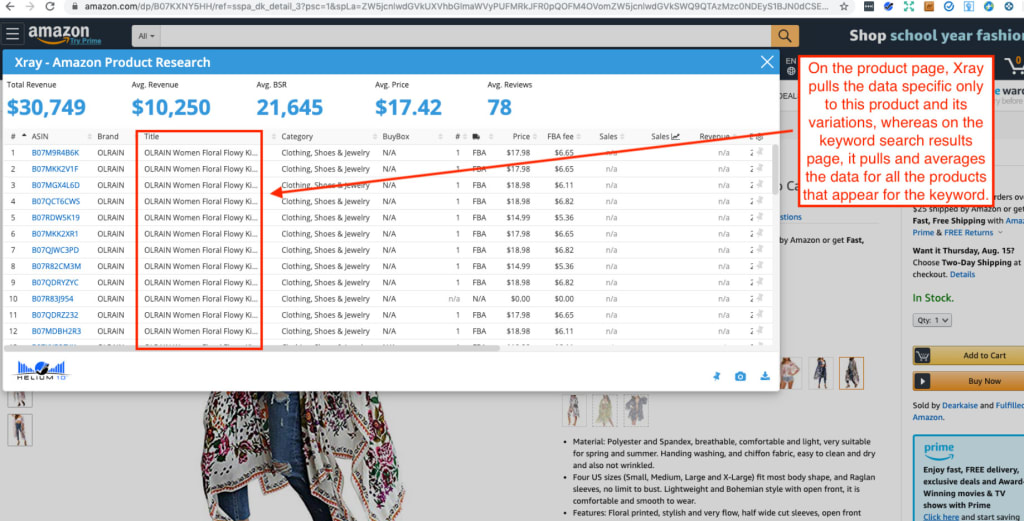The width and height of the screenshot is (1024, 521).
Task: Sort table by FBA fee column header
Action: [560, 136]
